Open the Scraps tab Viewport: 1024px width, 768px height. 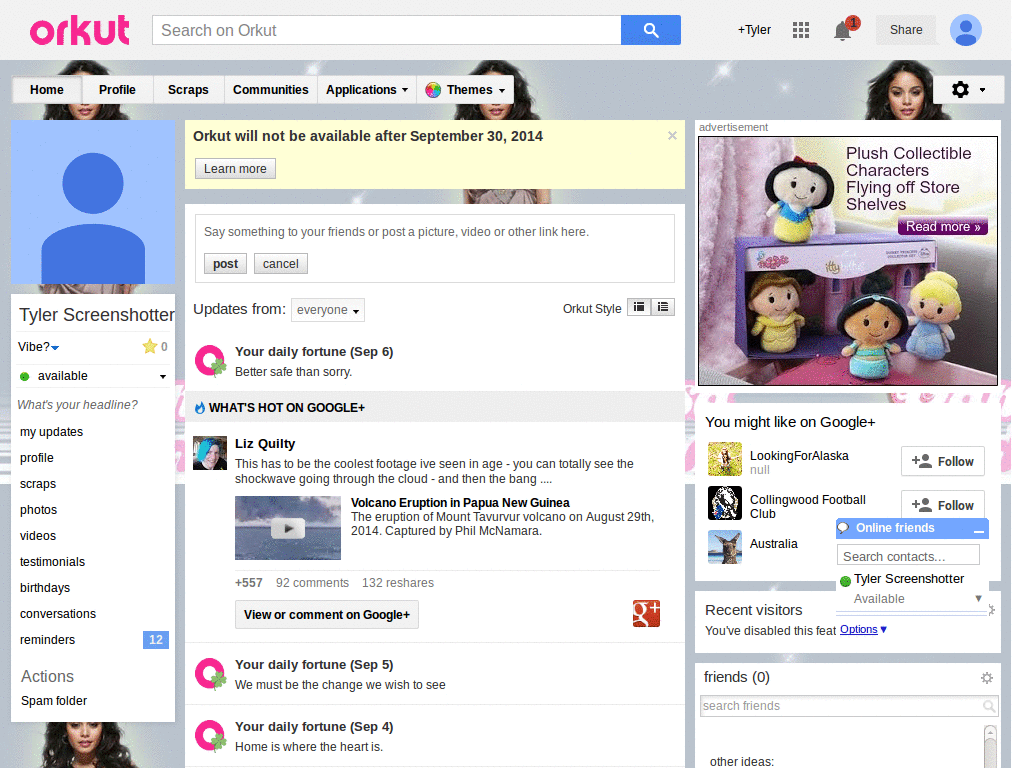(188, 90)
